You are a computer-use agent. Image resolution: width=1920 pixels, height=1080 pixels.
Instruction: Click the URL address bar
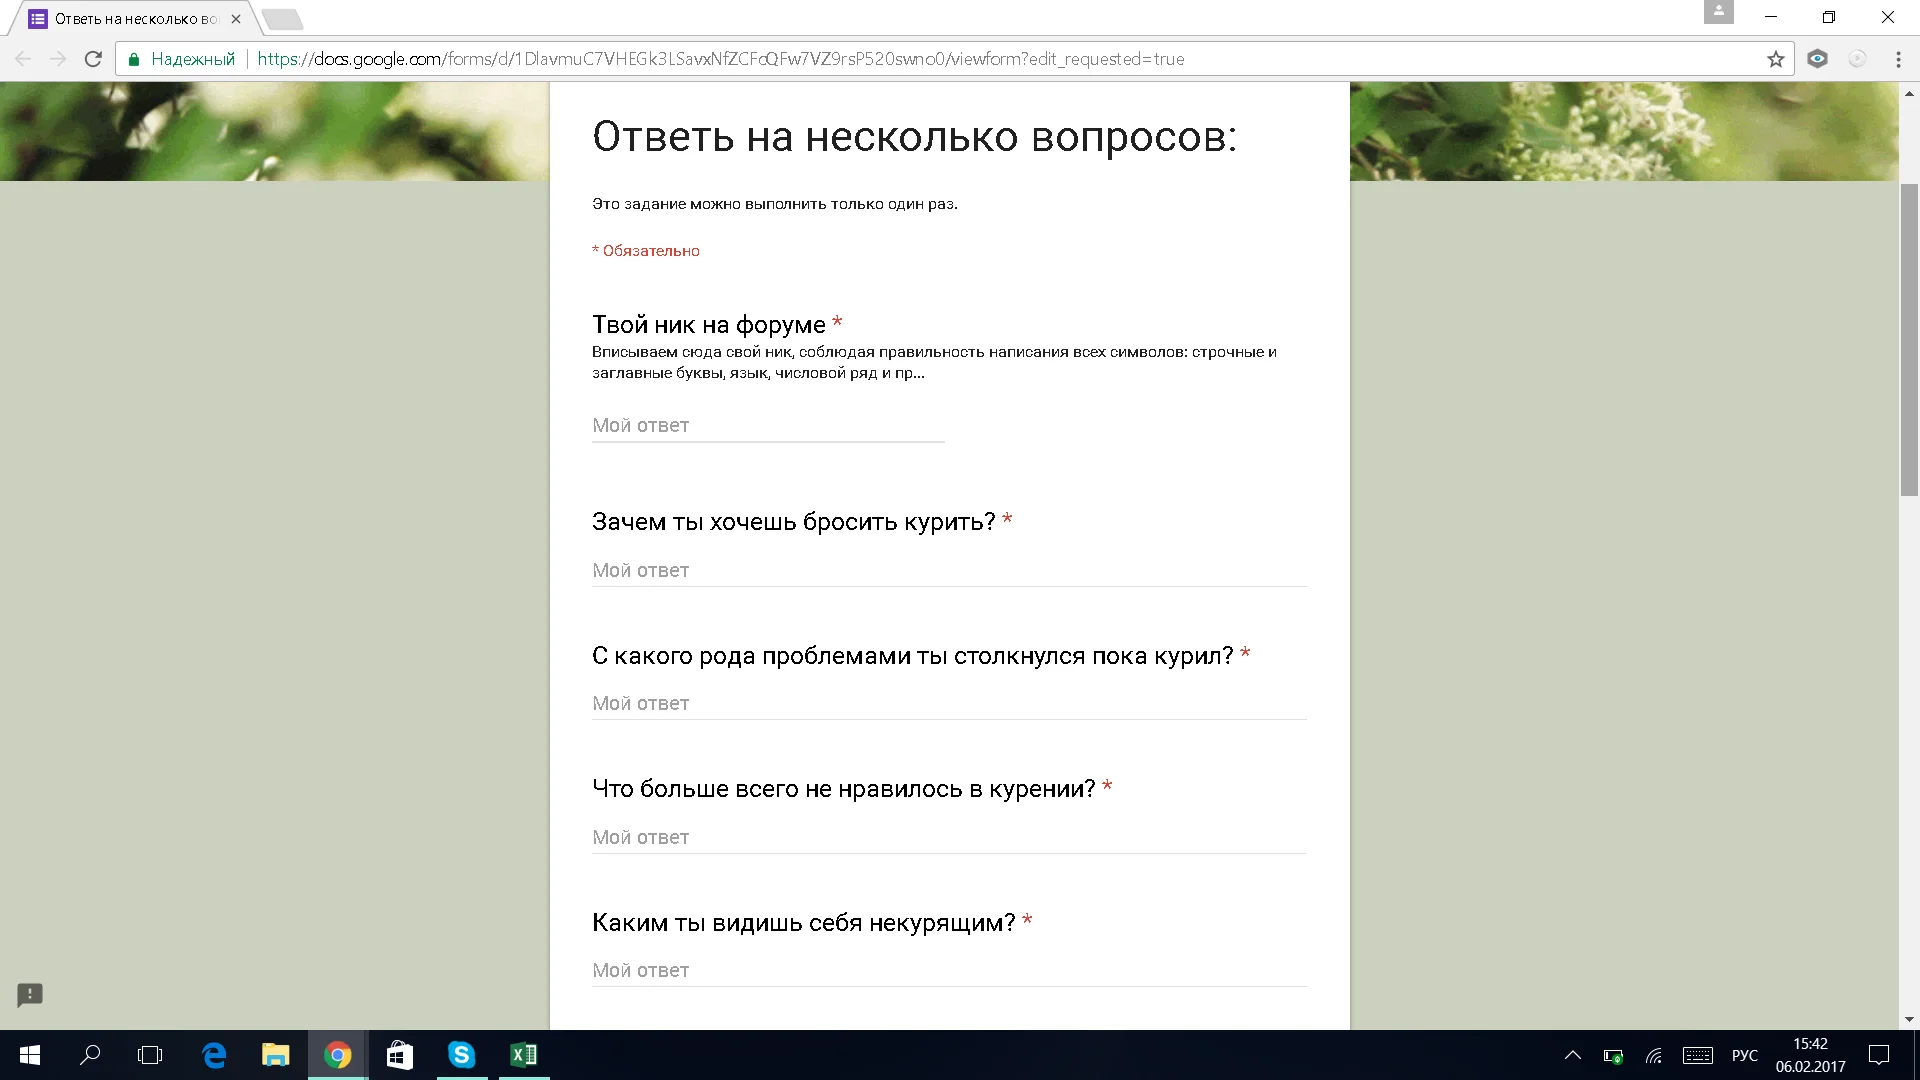pyautogui.click(x=900, y=59)
